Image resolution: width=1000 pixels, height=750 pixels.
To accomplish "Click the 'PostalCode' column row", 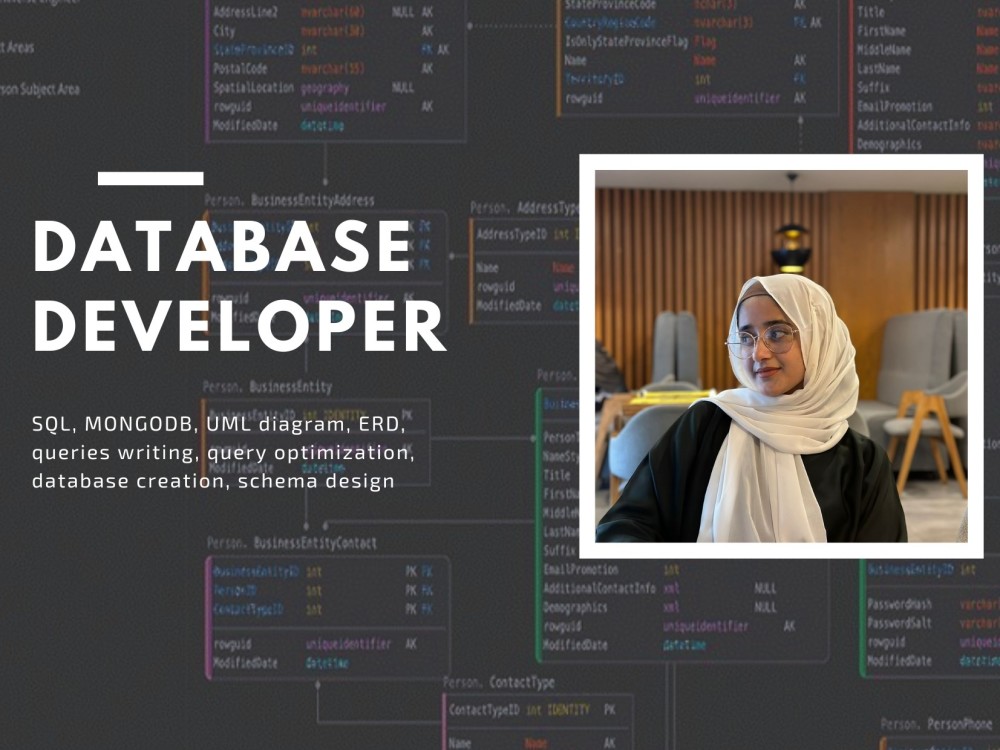I will click(x=323, y=68).
